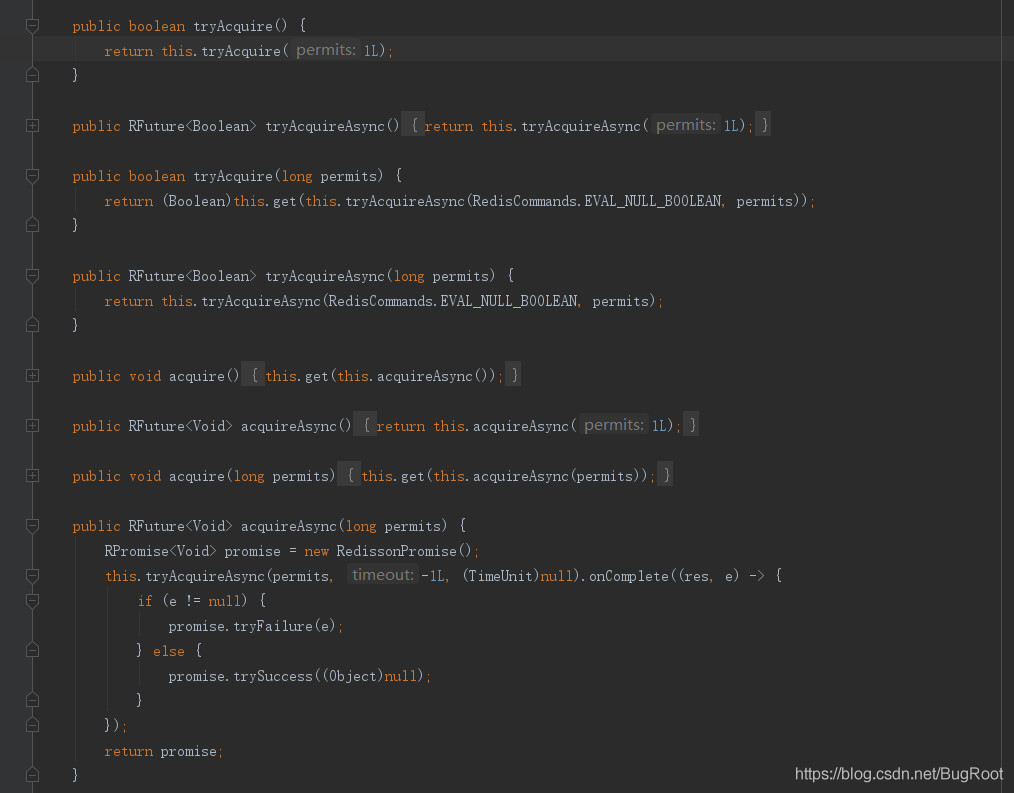Collapse the onComplete lambda fold marker
The width and height of the screenshot is (1014, 793).
[x=32, y=576]
